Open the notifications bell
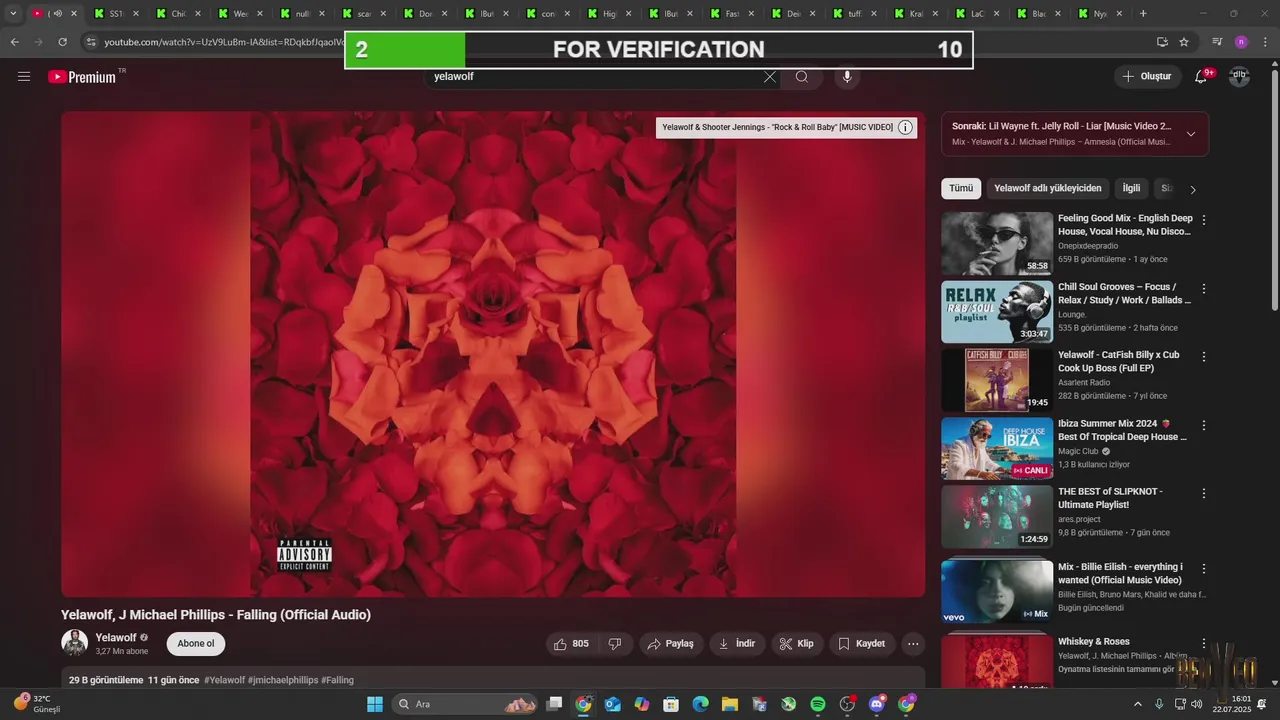The height and width of the screenshot is (720, 1280). (x=1202, y=76)
